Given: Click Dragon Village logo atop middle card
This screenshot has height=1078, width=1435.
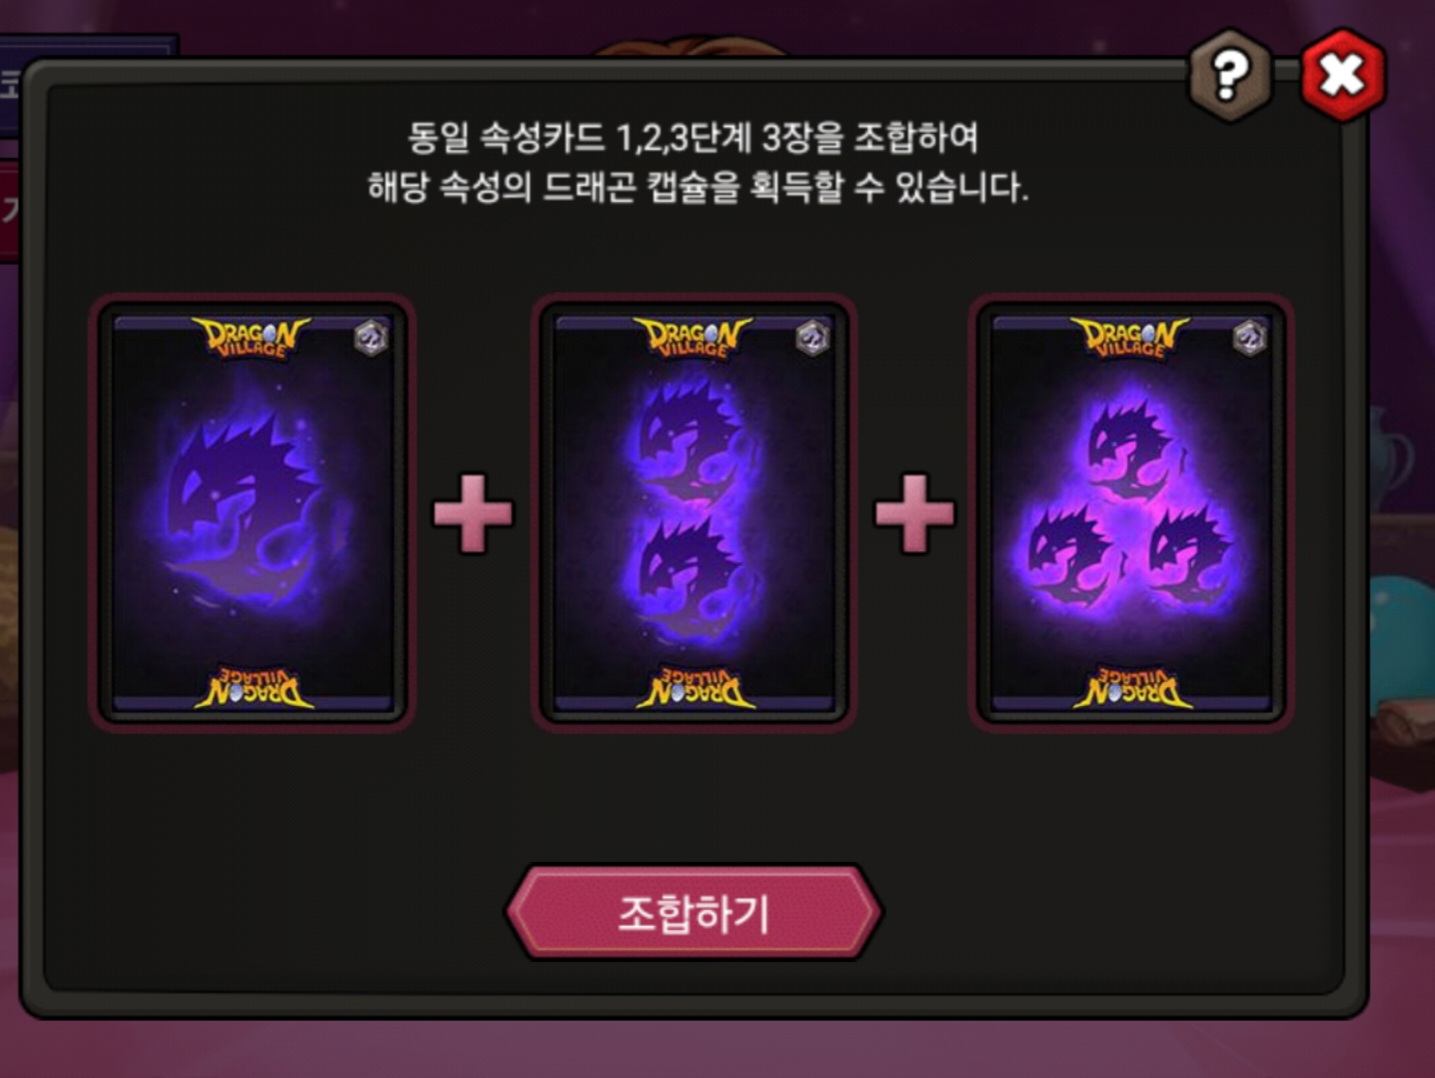Looking at the screenshot, I should pos(693,338).
